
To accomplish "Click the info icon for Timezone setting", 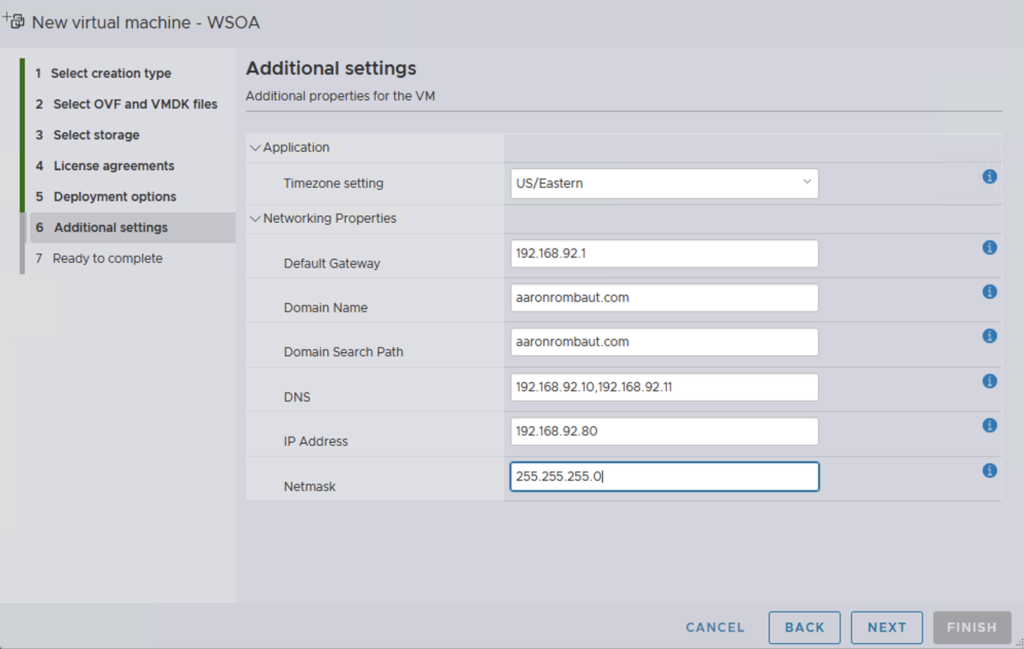I will (x=989, y=176).
